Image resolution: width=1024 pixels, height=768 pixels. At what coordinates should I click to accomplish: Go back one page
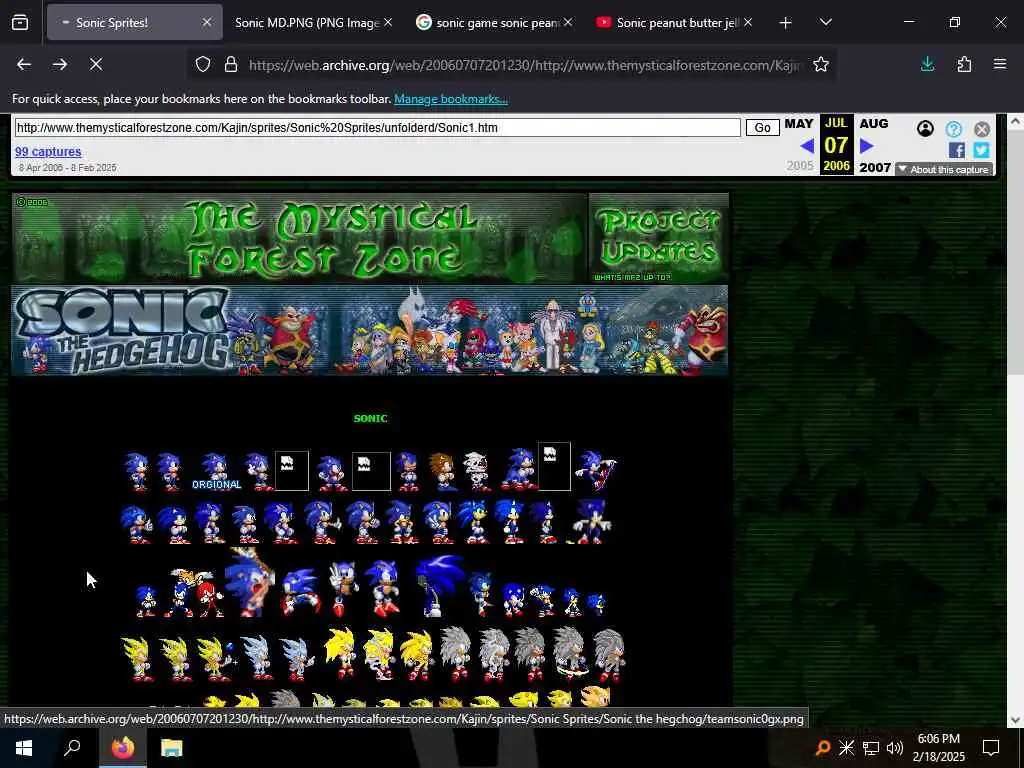click(x=24, y=65)
